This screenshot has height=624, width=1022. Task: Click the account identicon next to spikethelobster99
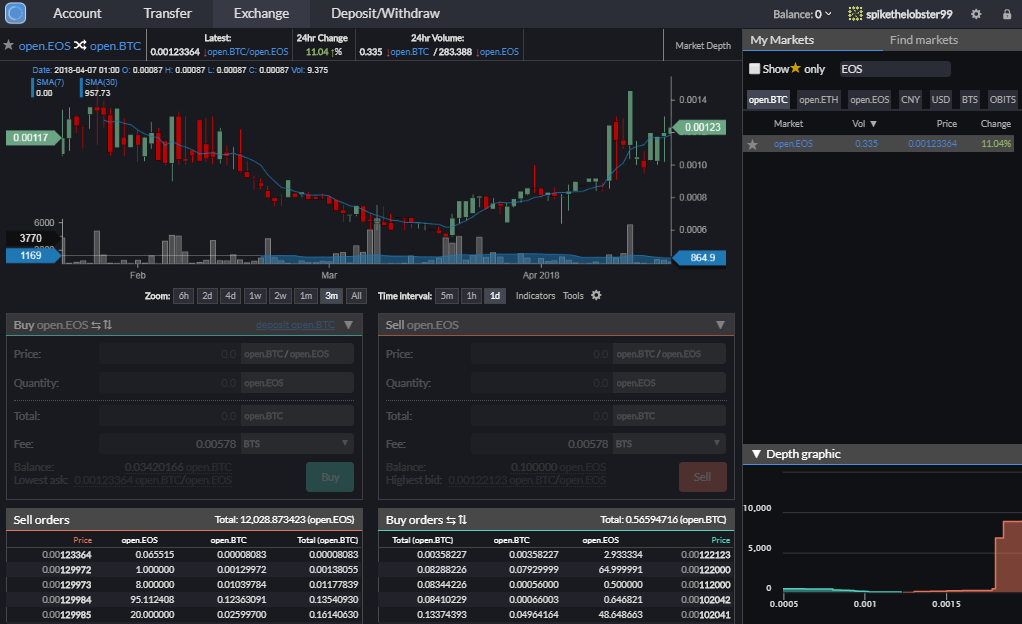pyautogui.click(x=854, y=14)
